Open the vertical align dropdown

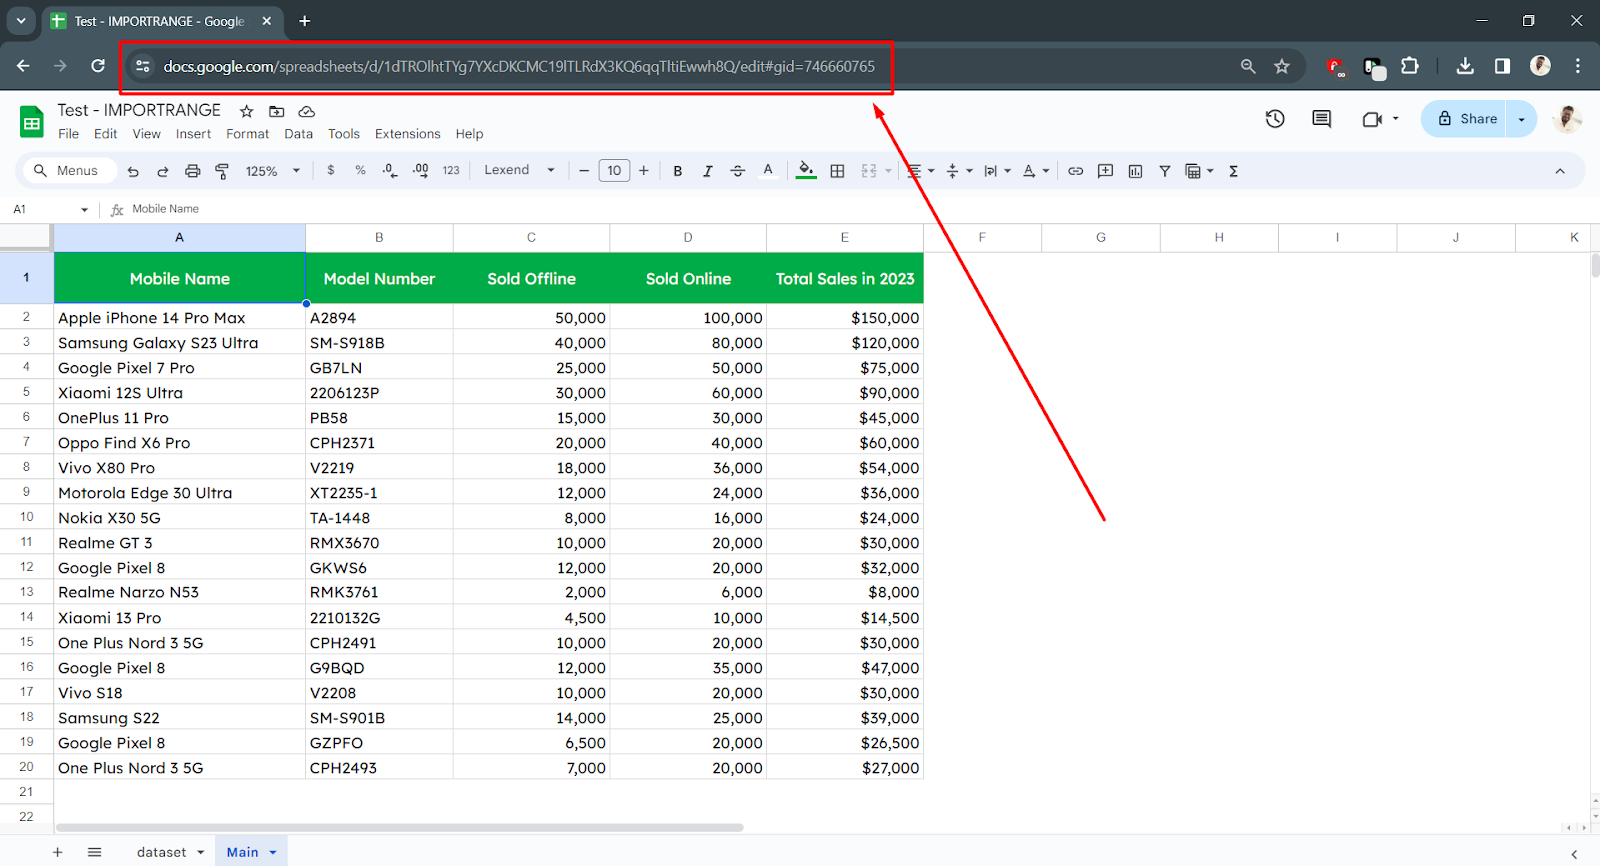pos(959,171)
